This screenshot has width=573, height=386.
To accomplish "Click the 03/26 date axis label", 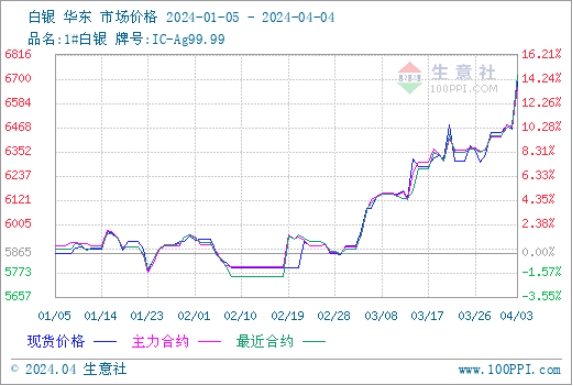I will [x=474, y=316].
